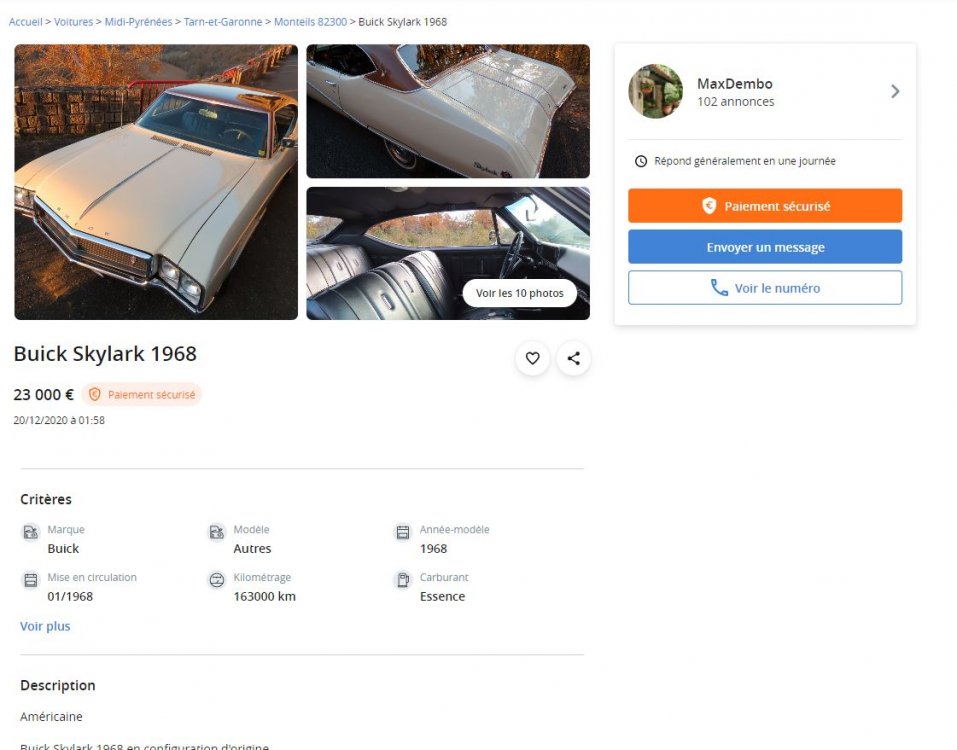The image size is (957, 750).
Task: Click the heart favorite icon
Action: [532, 358]
